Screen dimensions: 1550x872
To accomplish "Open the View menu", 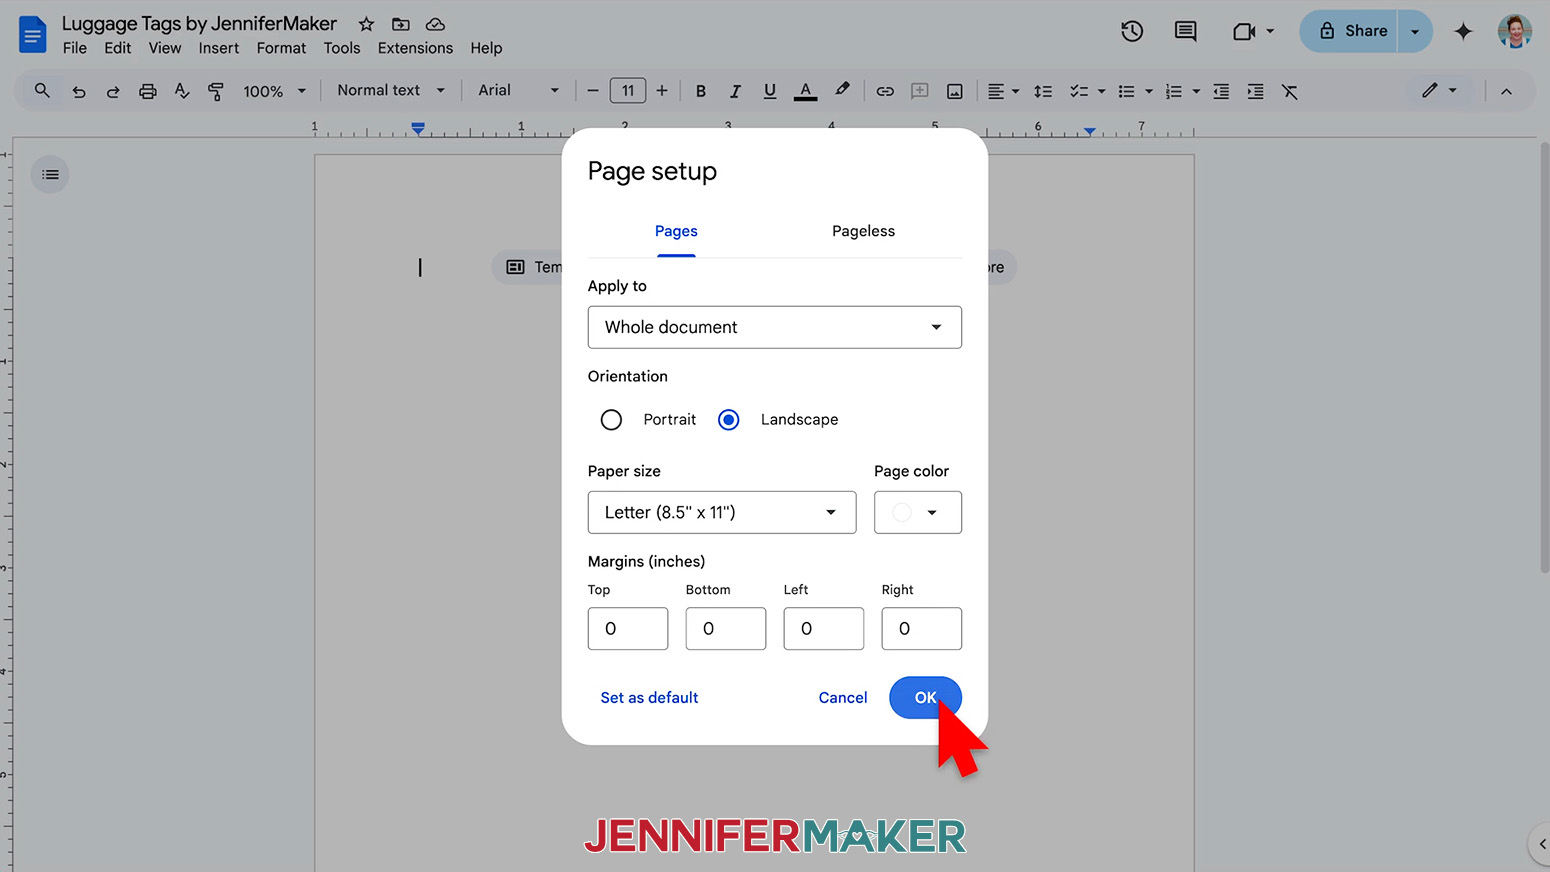I will click(165, 48).
